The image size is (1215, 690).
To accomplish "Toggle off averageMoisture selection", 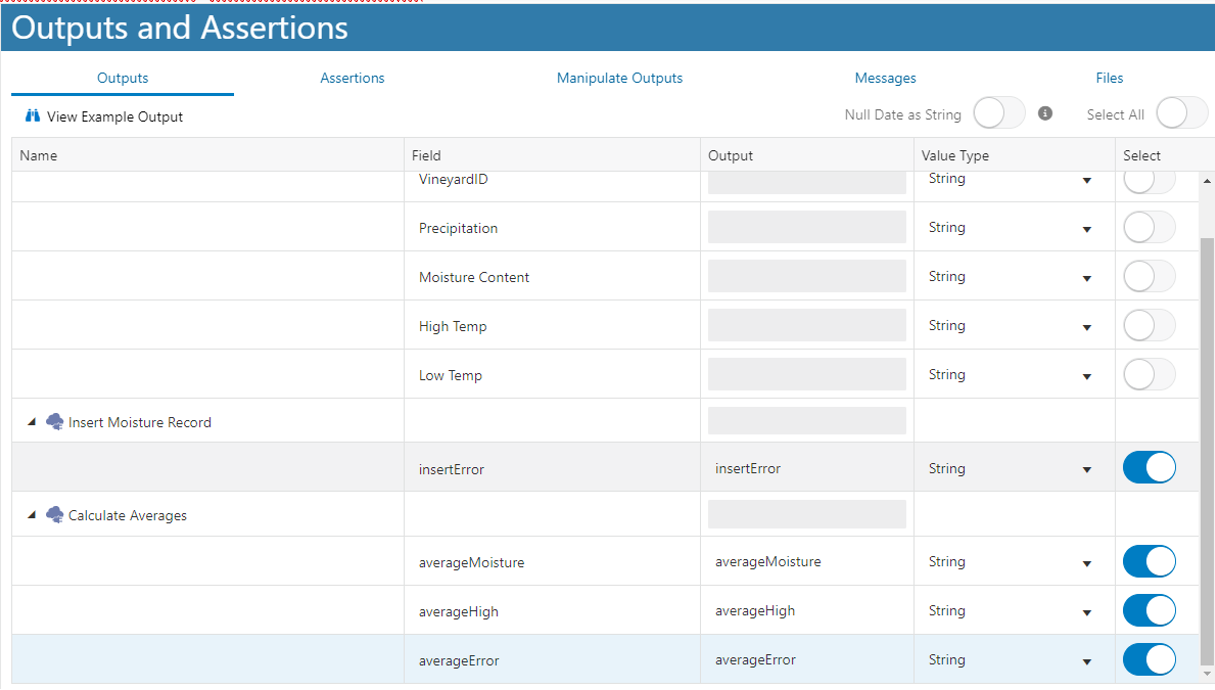I will click(1149, 562).
